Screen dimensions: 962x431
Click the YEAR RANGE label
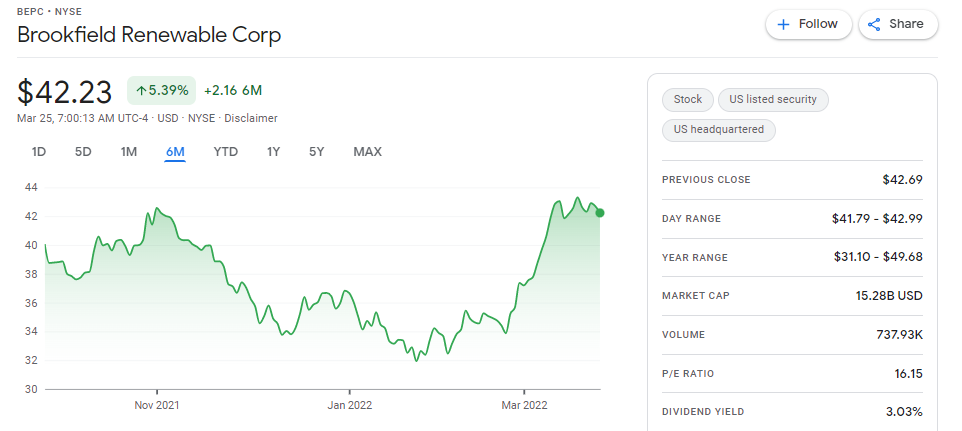pyautogui.click(x=695, y=257)
